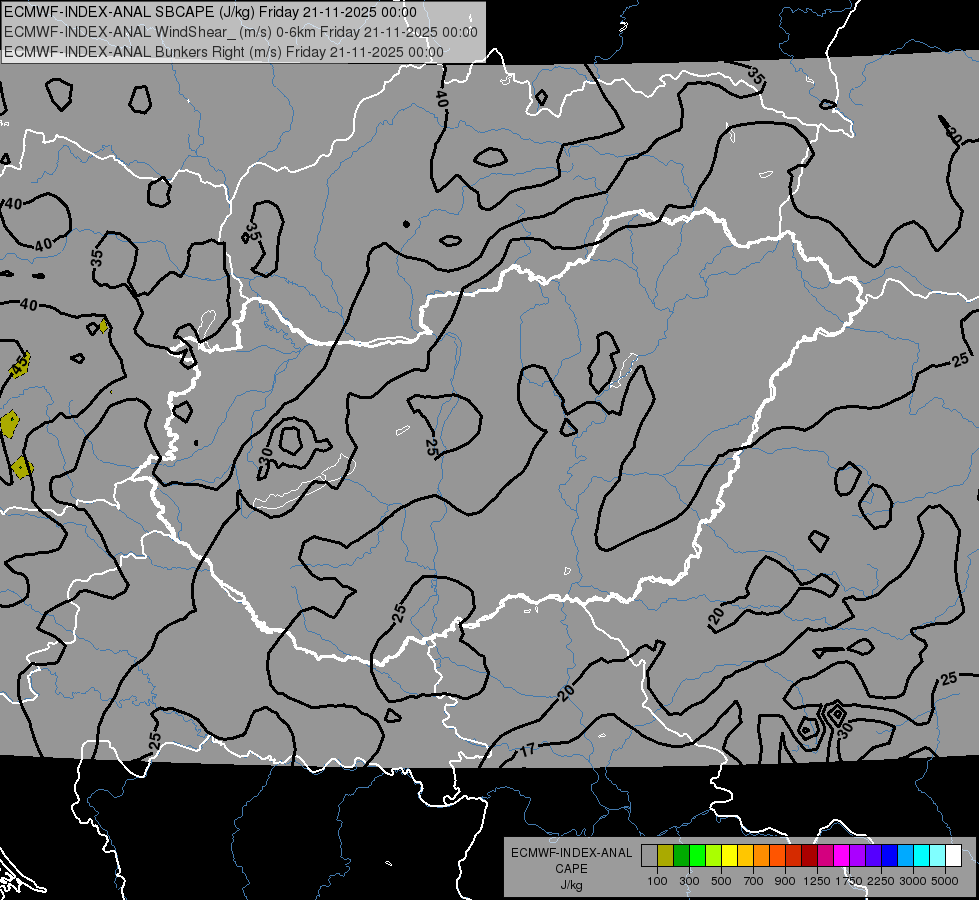
Task: Click the 700 legend value
Action: pyautogui.click(x=754, y=881)
